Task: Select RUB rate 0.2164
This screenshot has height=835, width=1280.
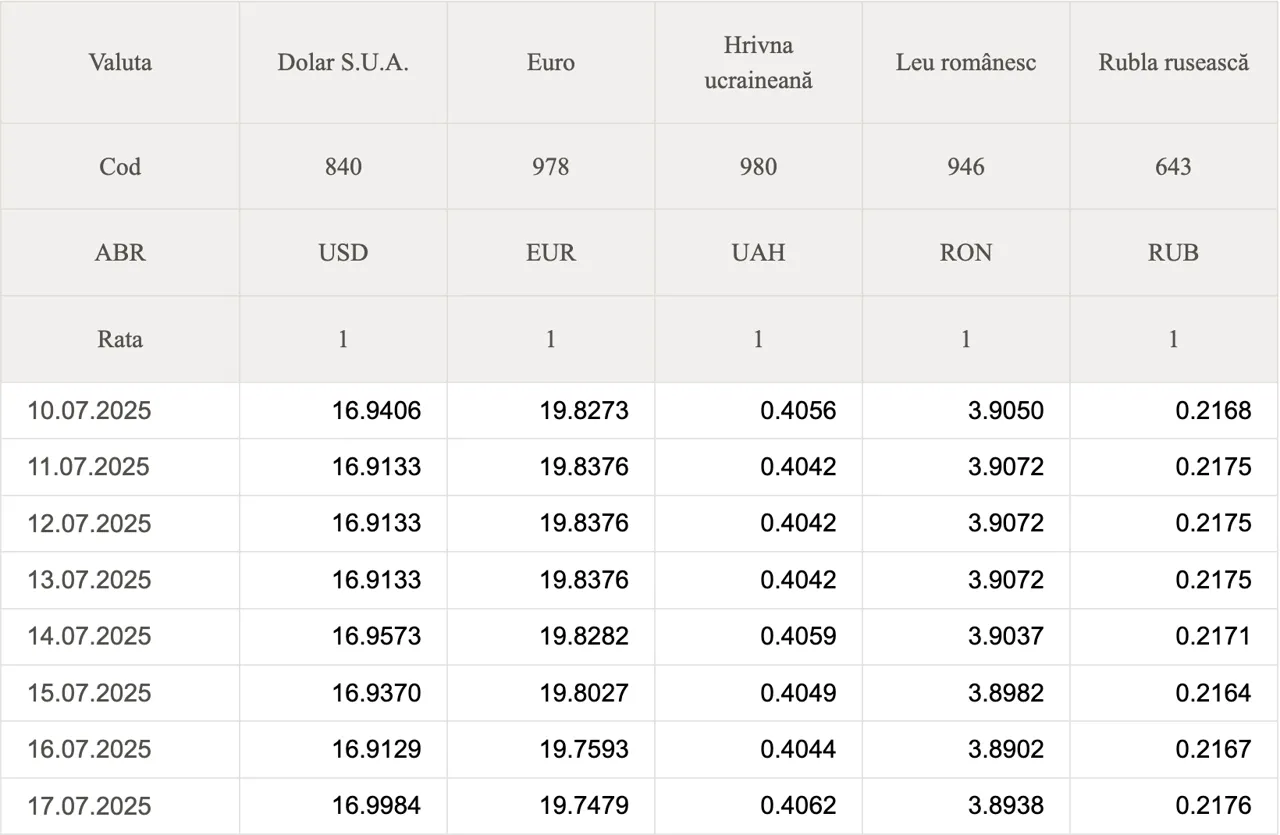Action: coord(1213,693)
